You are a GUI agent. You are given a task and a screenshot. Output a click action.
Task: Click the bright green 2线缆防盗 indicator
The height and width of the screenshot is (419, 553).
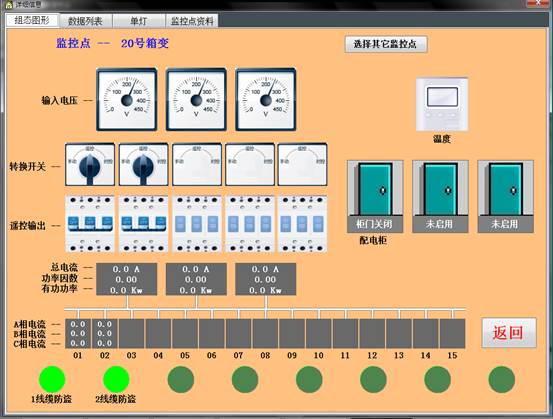tap(116, 379)
